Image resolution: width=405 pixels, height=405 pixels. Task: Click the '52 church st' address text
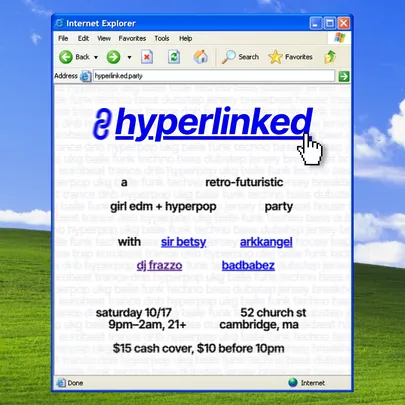(273, 313)
